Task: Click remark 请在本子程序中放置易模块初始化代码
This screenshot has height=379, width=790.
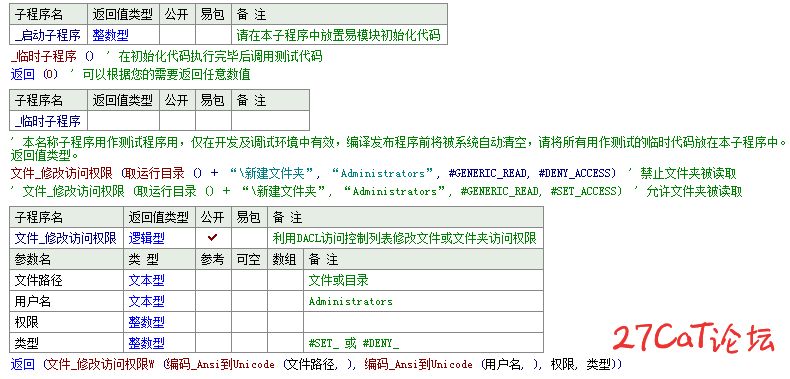Action: (x=339, y=35)
